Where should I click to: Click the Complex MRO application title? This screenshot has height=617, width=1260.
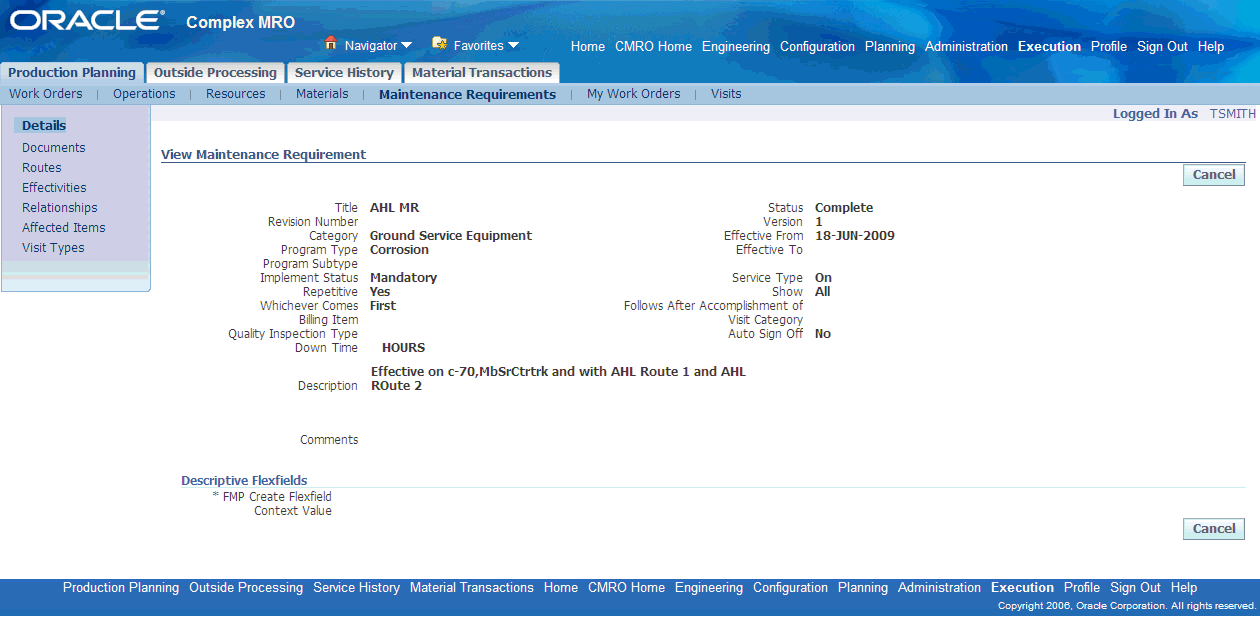[241, 23]
